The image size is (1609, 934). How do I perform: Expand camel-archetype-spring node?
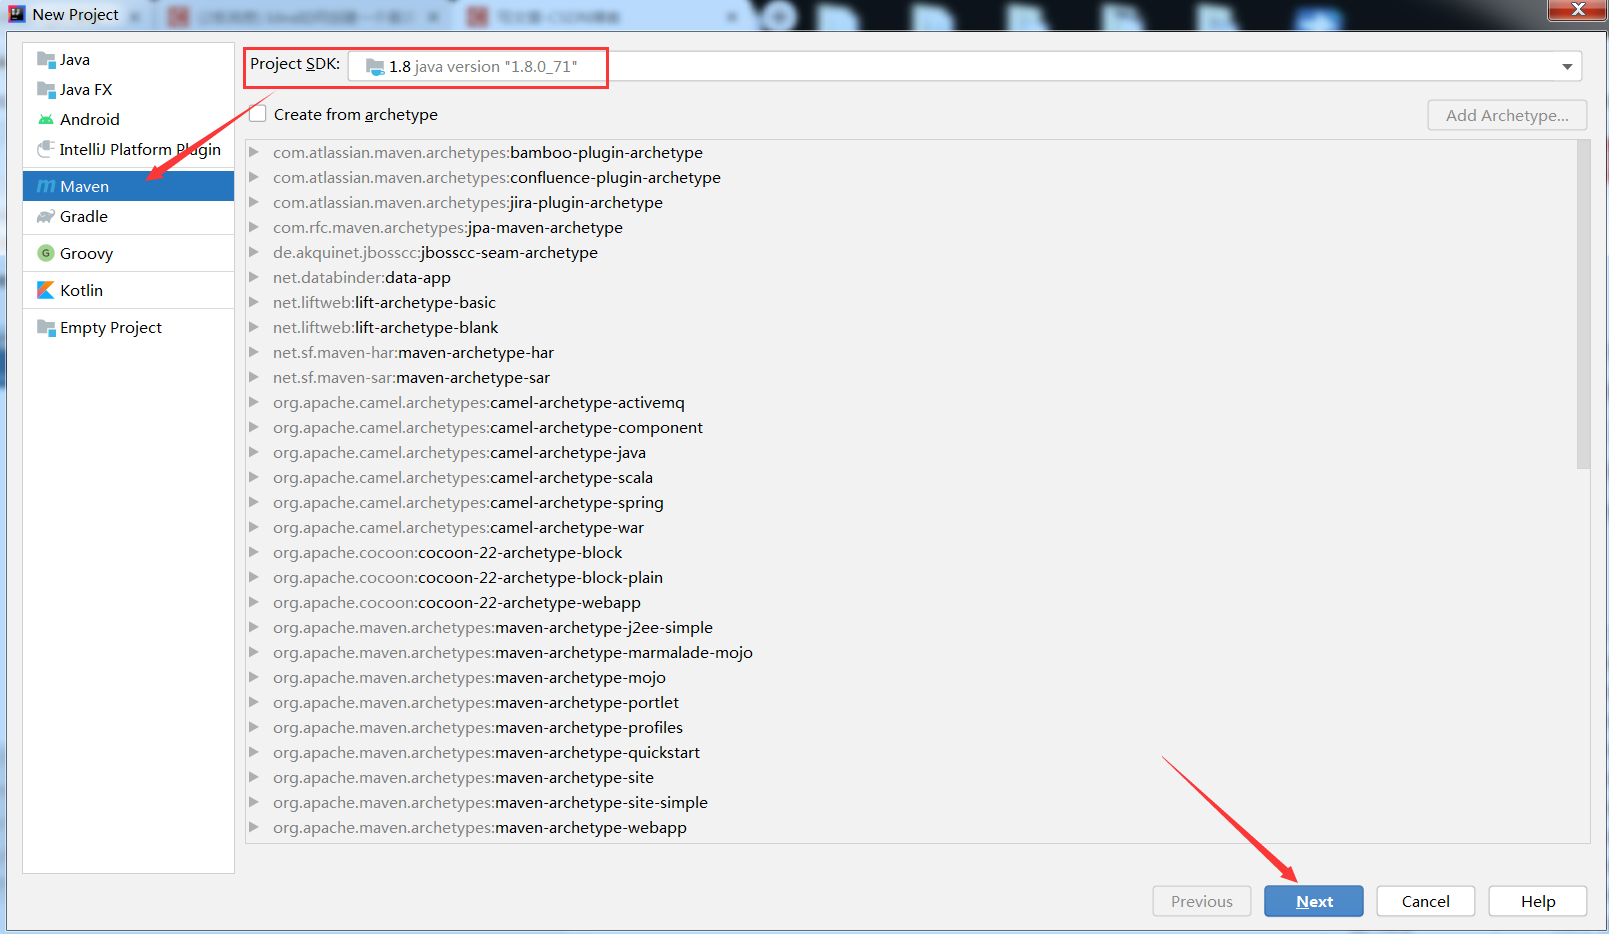(x=254, y=502)
